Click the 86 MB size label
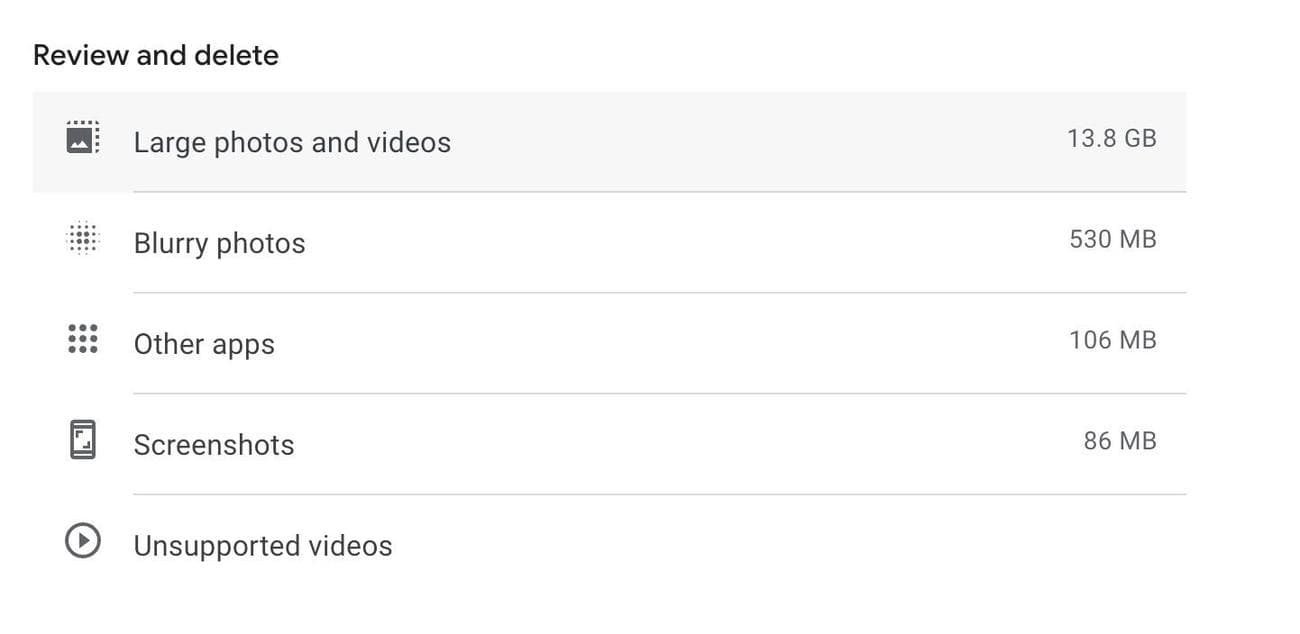The image size is (1300, 634). [1118, 440]
